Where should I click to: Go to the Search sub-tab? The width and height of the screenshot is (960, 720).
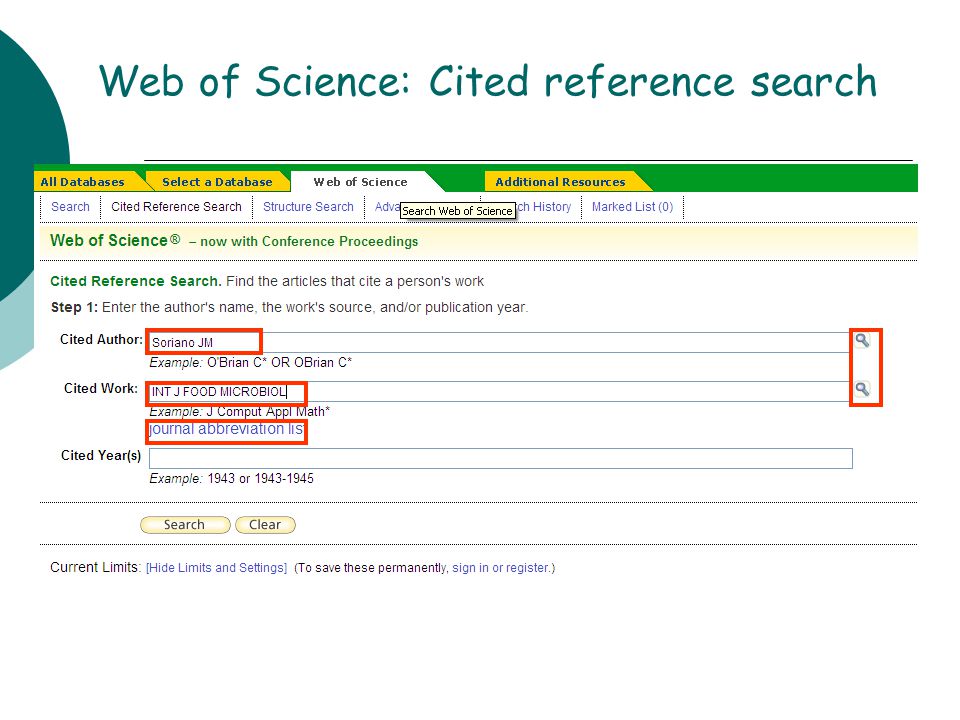[70, 207]
